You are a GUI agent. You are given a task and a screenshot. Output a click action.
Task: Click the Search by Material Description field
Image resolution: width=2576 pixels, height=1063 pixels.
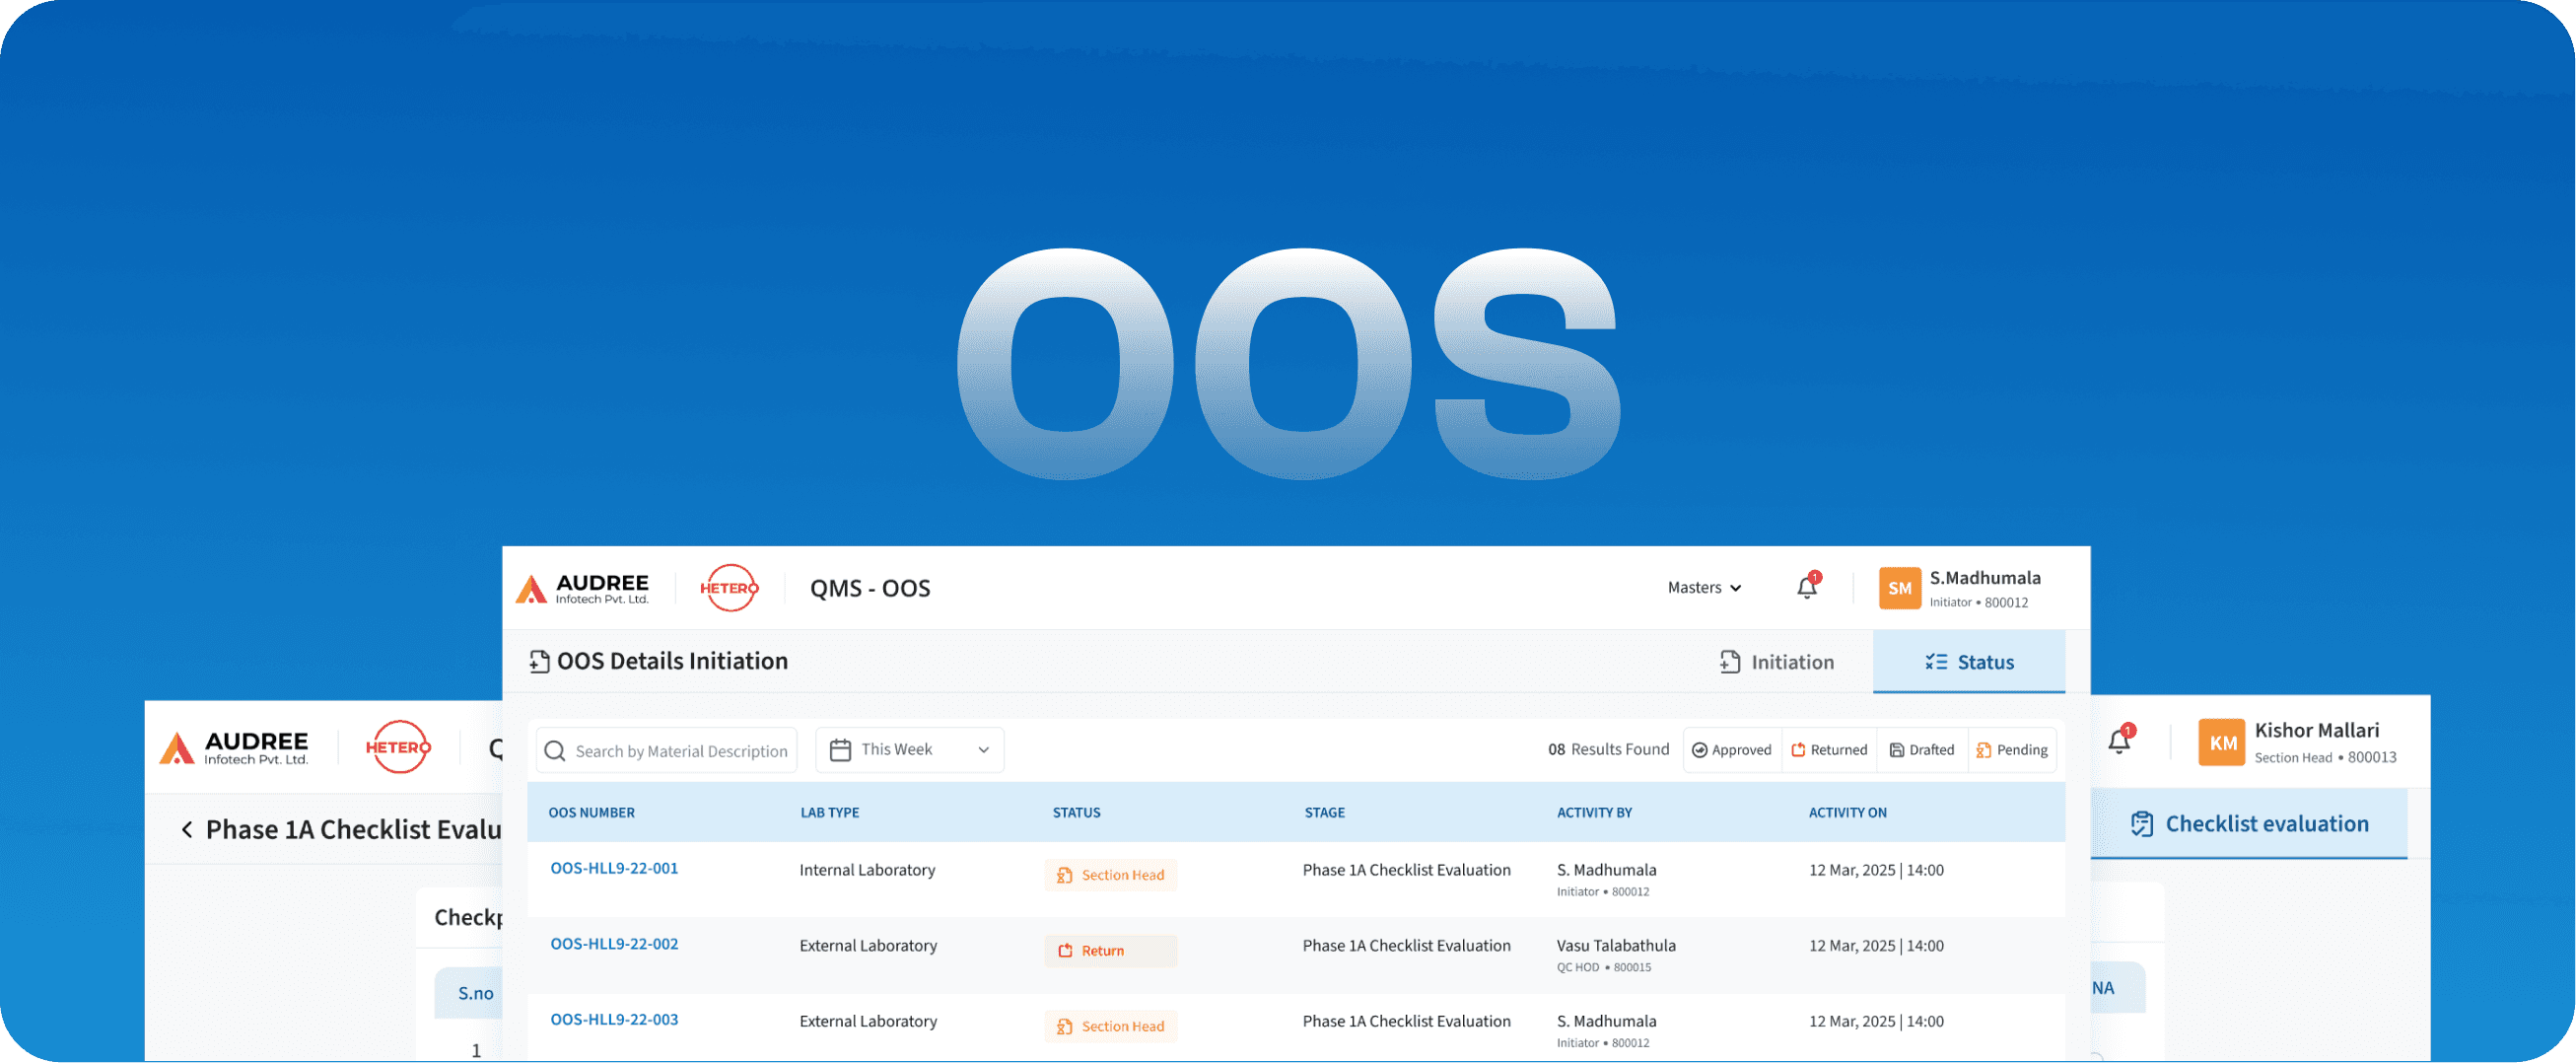[667, 750]
